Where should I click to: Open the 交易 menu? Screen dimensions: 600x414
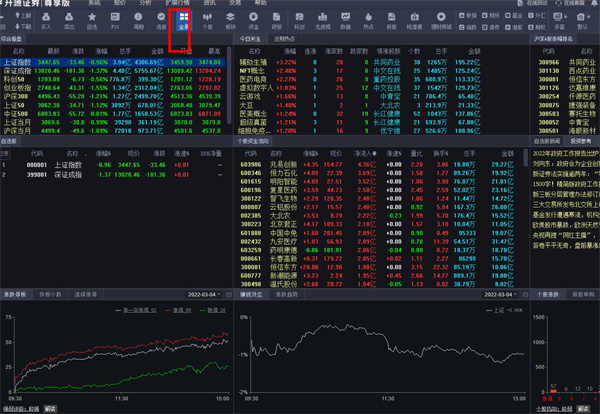234,4
